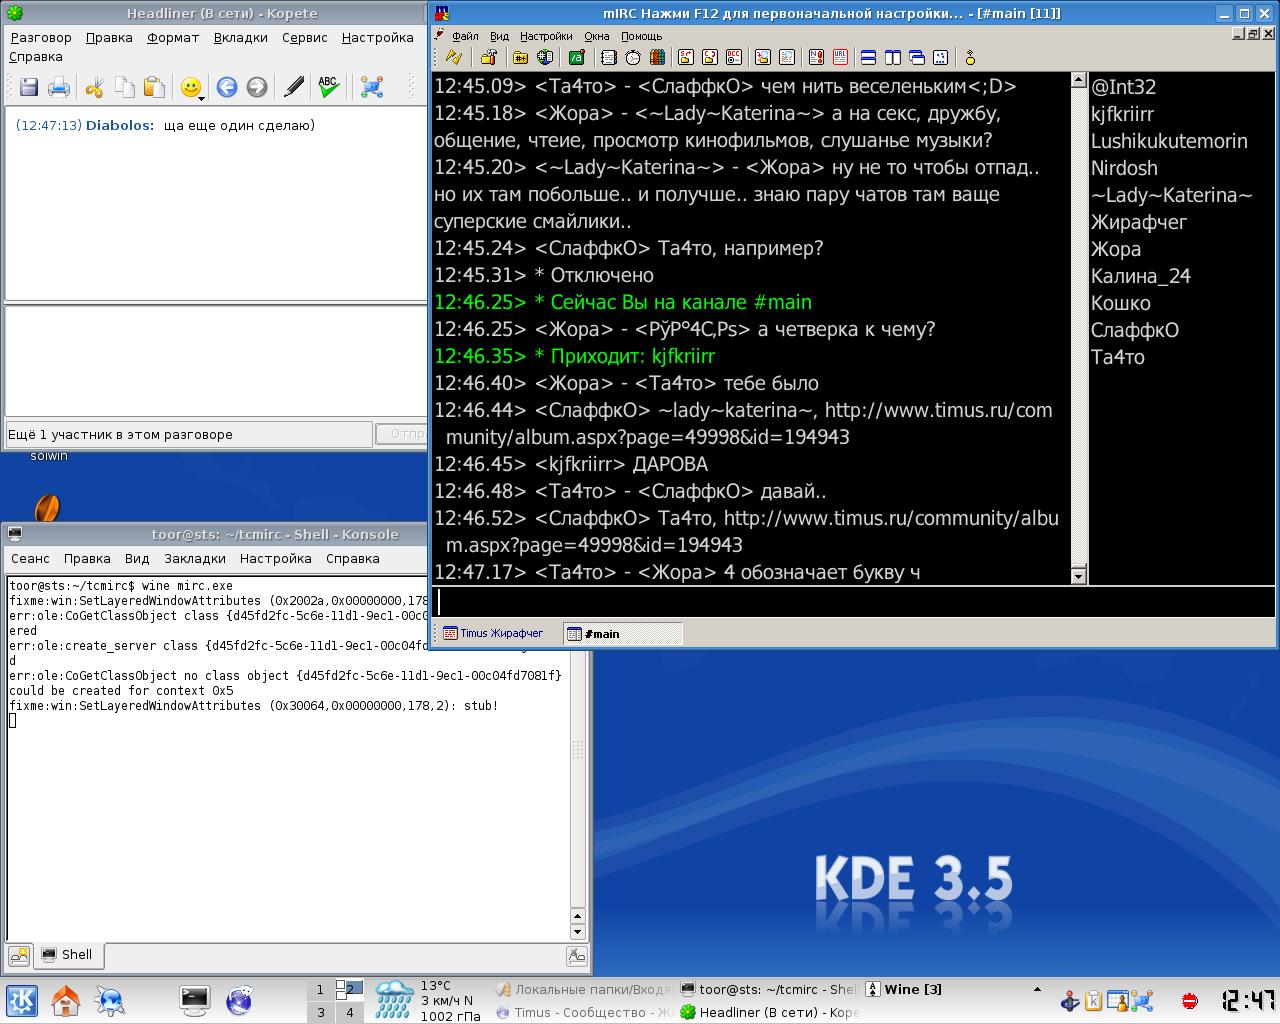Click mIRC chat scrollbar down arrow

point(1078,575)
